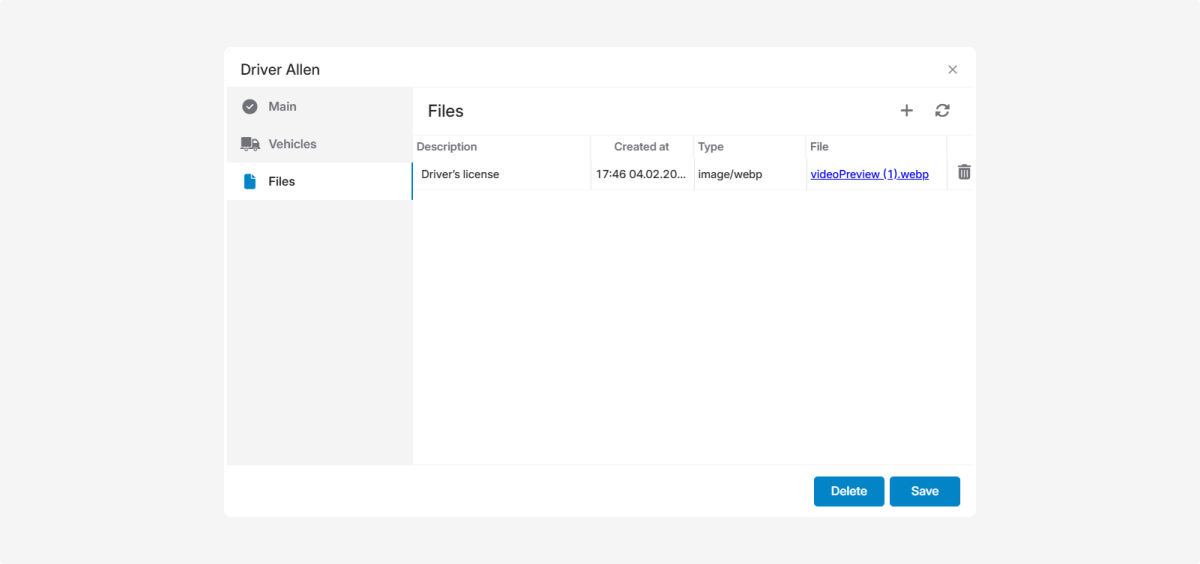Refresh the Files list
Viewport: 1200px width, 564px height.
click(x=942, y=111)
